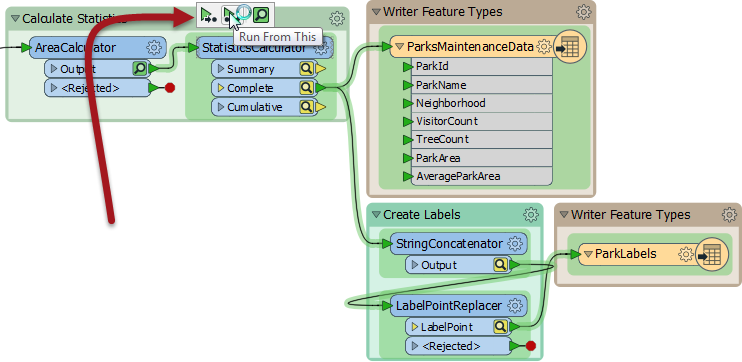This screenshot has height=362, width=742.
Task: Click the AveragePark Area attribute
Action: click(x=482, y=177)
